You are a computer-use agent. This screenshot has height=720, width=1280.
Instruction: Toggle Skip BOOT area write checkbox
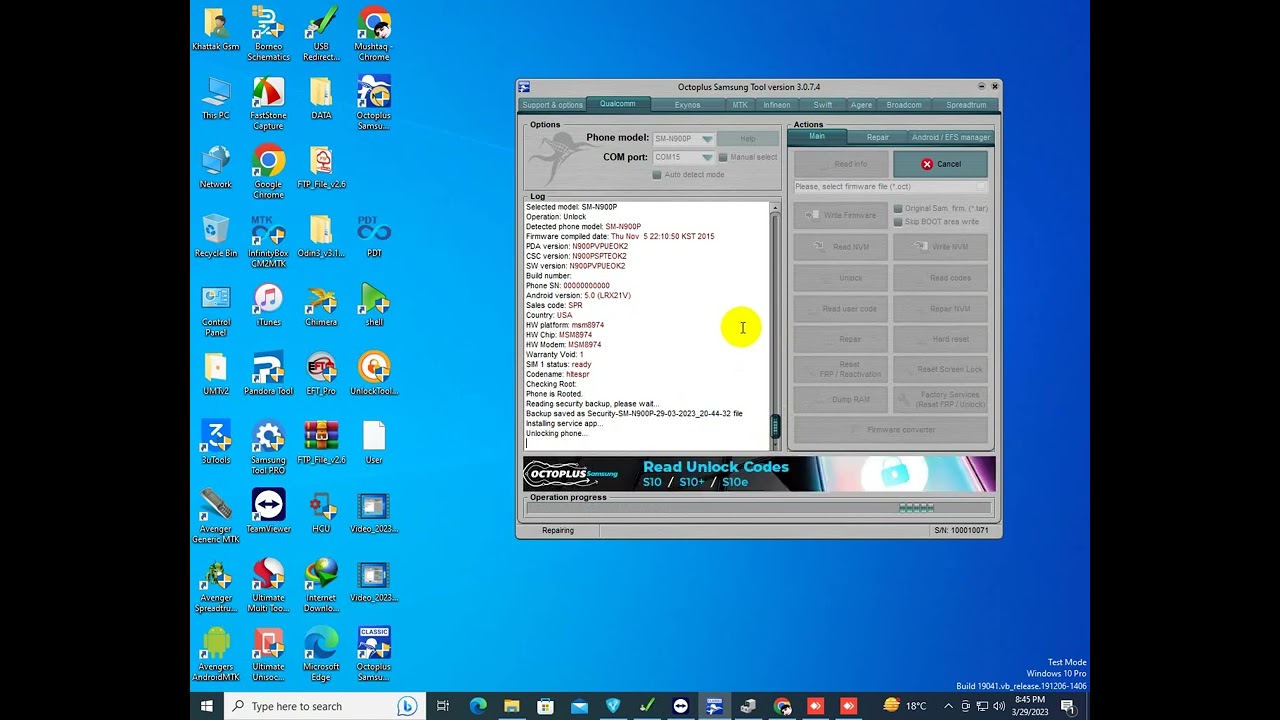[x=898, y=222]
